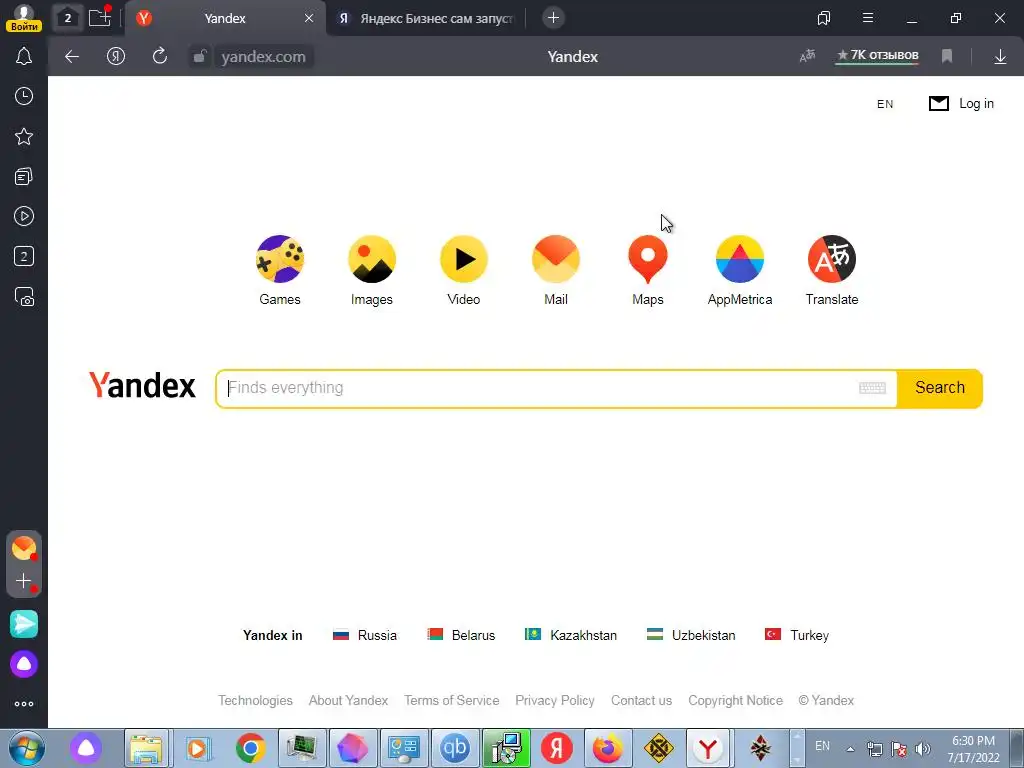Open bookmarks star in sidebar
Viewport: 1024px width, 768px height.
tap(24, 136)
